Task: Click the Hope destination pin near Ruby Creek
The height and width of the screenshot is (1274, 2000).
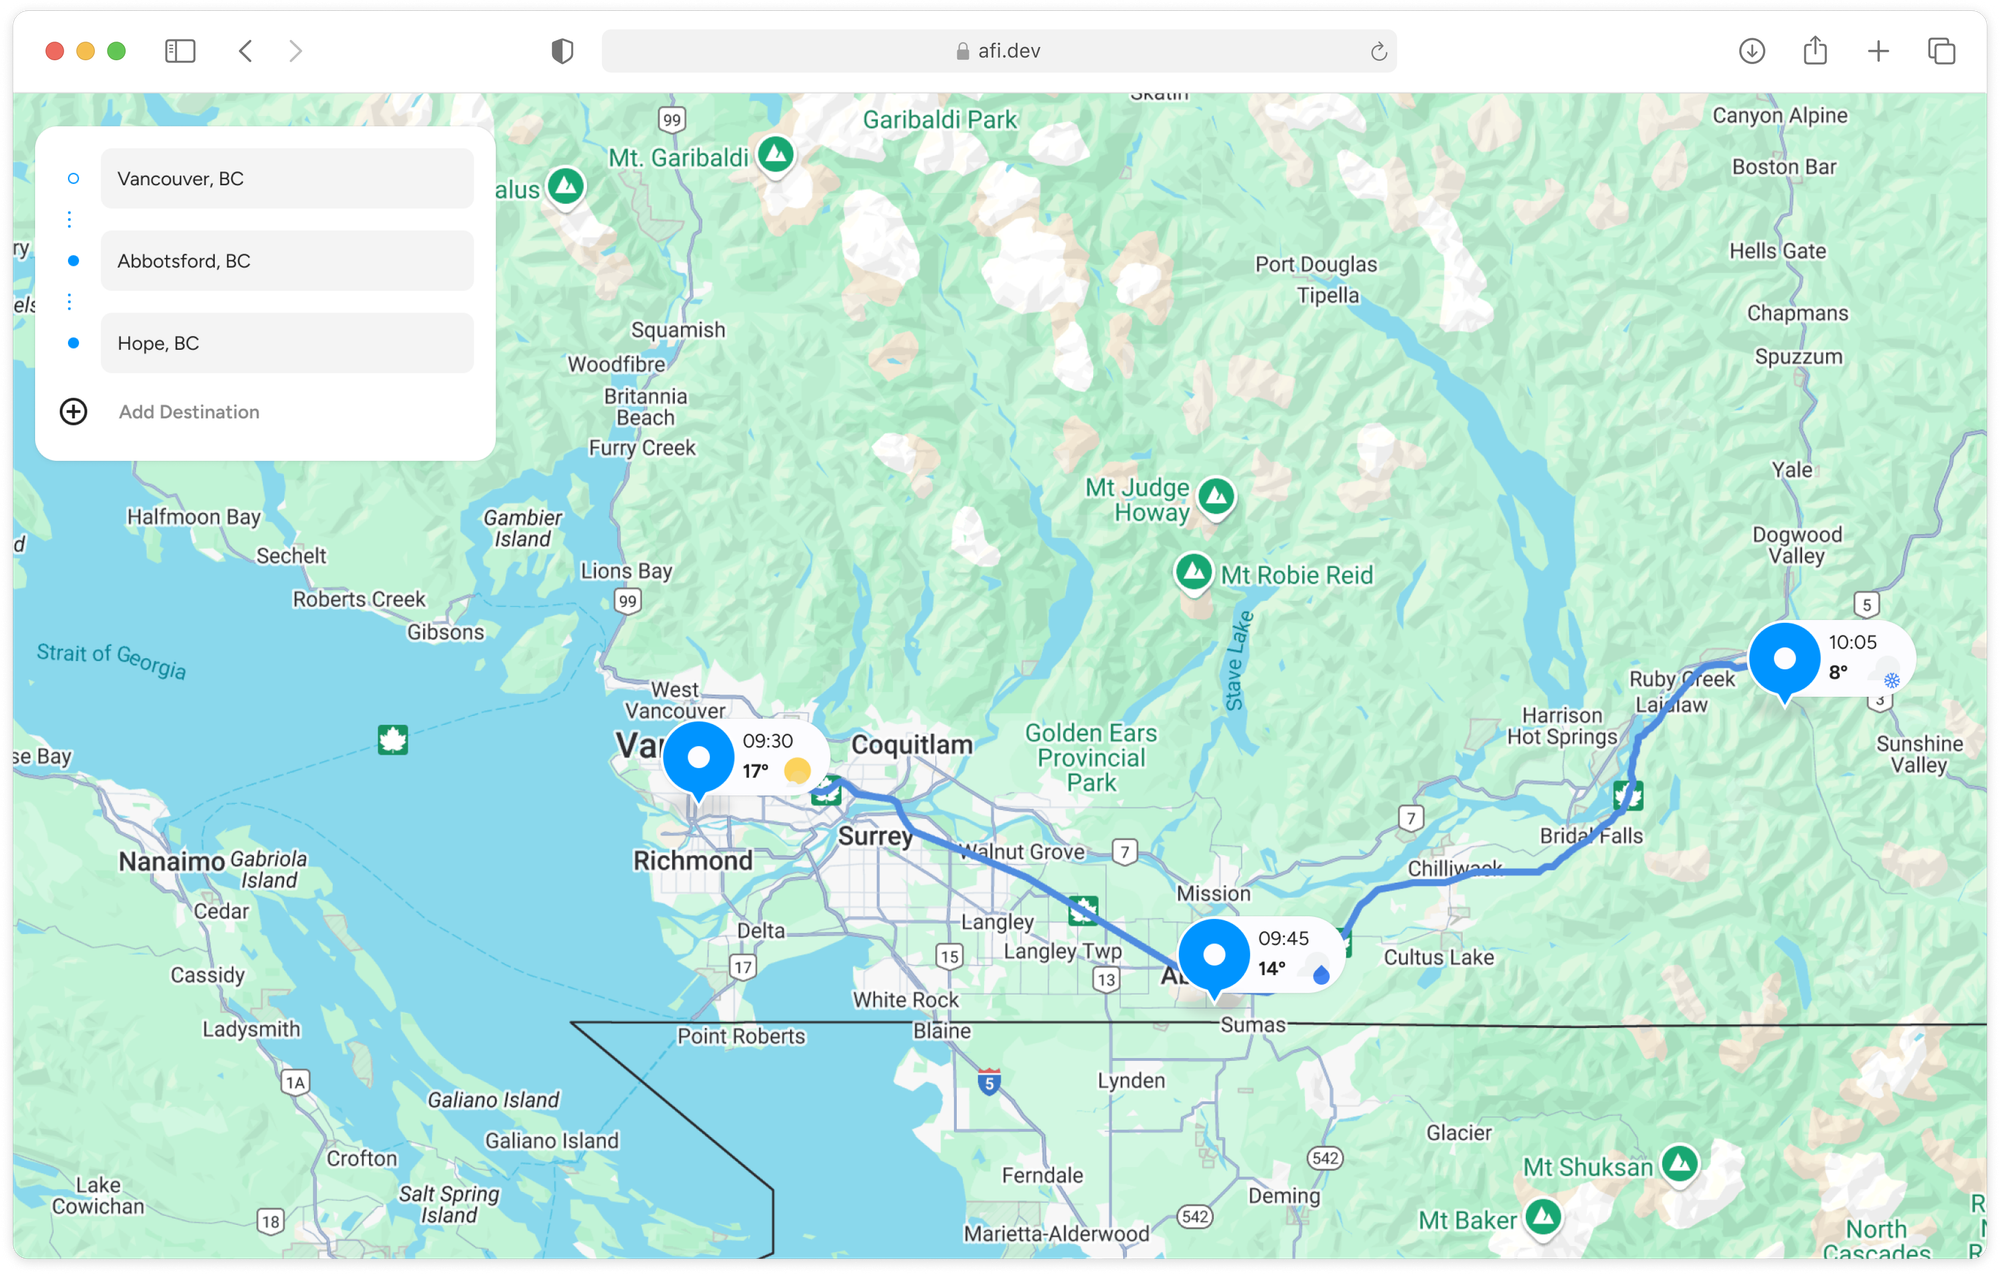Action: pos(1784,658)
